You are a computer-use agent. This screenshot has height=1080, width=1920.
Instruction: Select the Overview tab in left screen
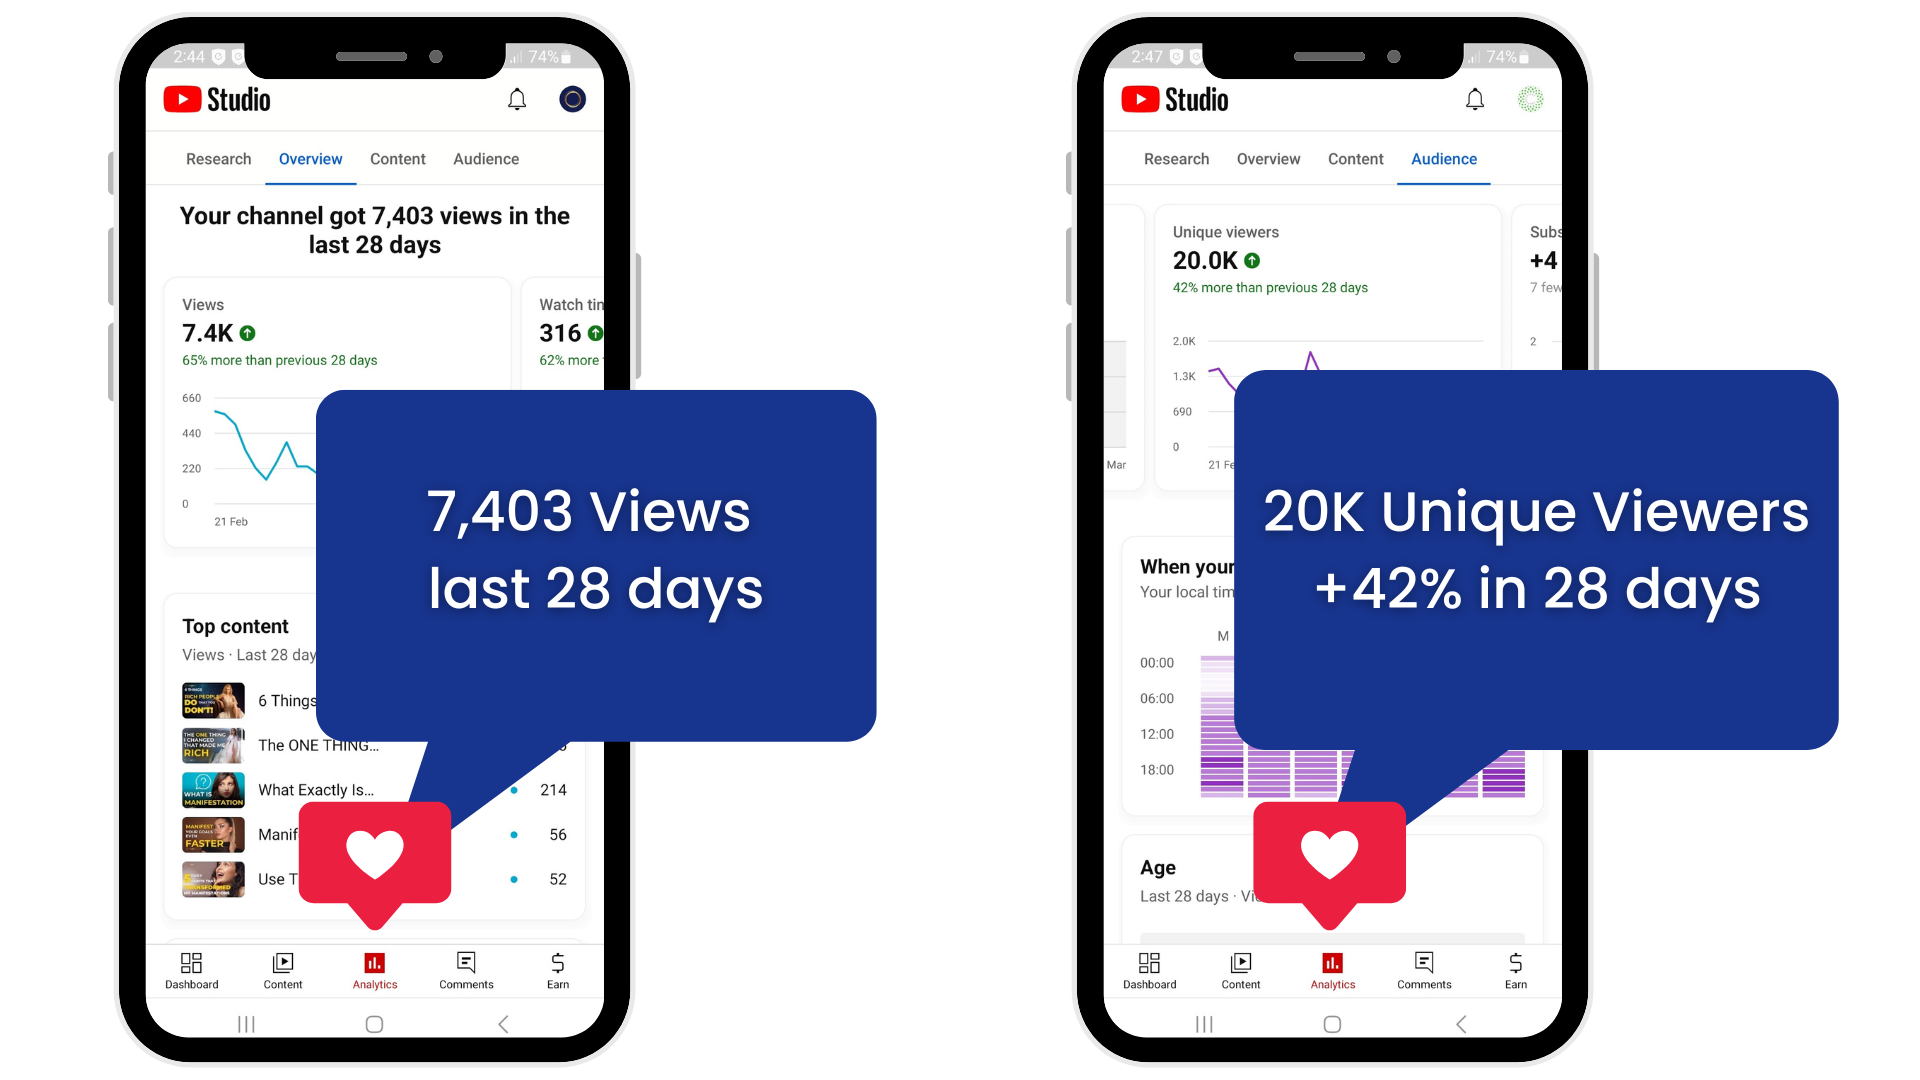coord(309,158)
